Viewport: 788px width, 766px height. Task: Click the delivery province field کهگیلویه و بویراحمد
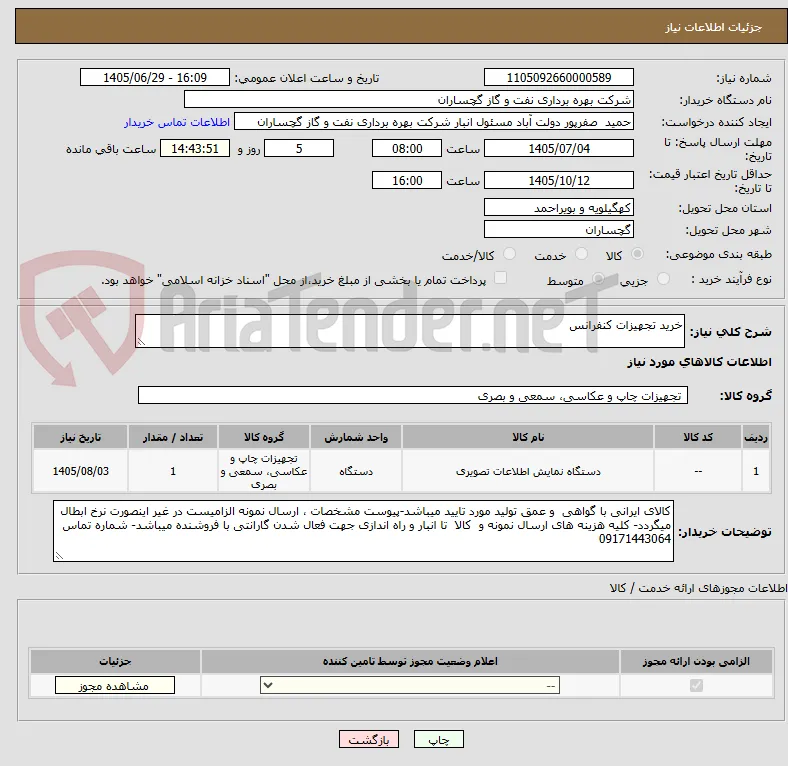click(559, 208)
